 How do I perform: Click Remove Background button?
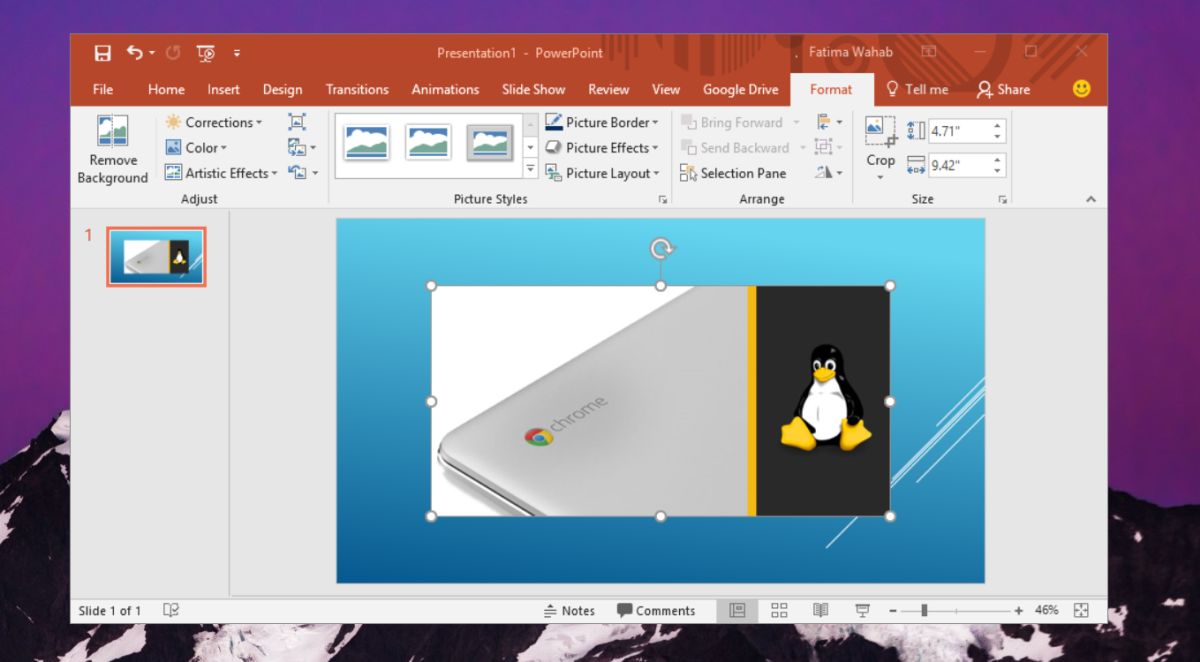(112, 149)
